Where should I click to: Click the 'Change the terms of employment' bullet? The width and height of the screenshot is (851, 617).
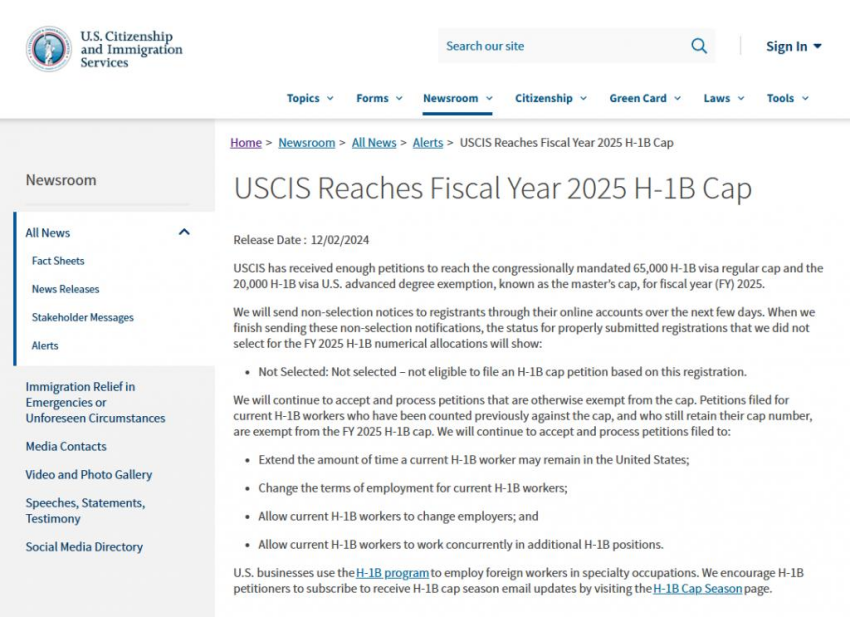coord(413,488)
